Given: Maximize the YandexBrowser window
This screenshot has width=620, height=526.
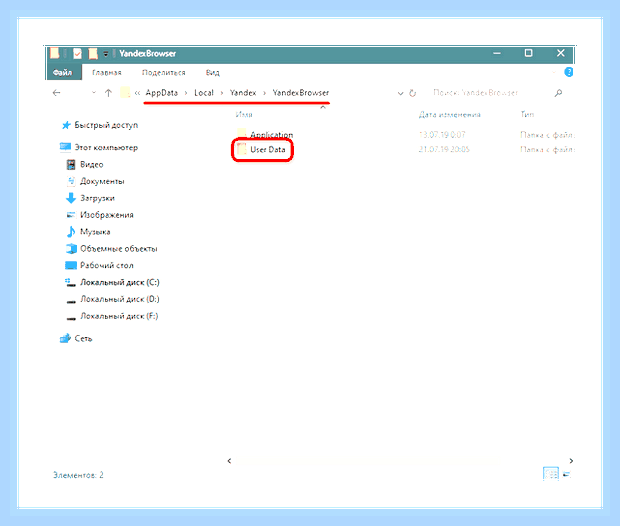Looking at the screenshot, I should pyautogui.click(x=529, y=53).
